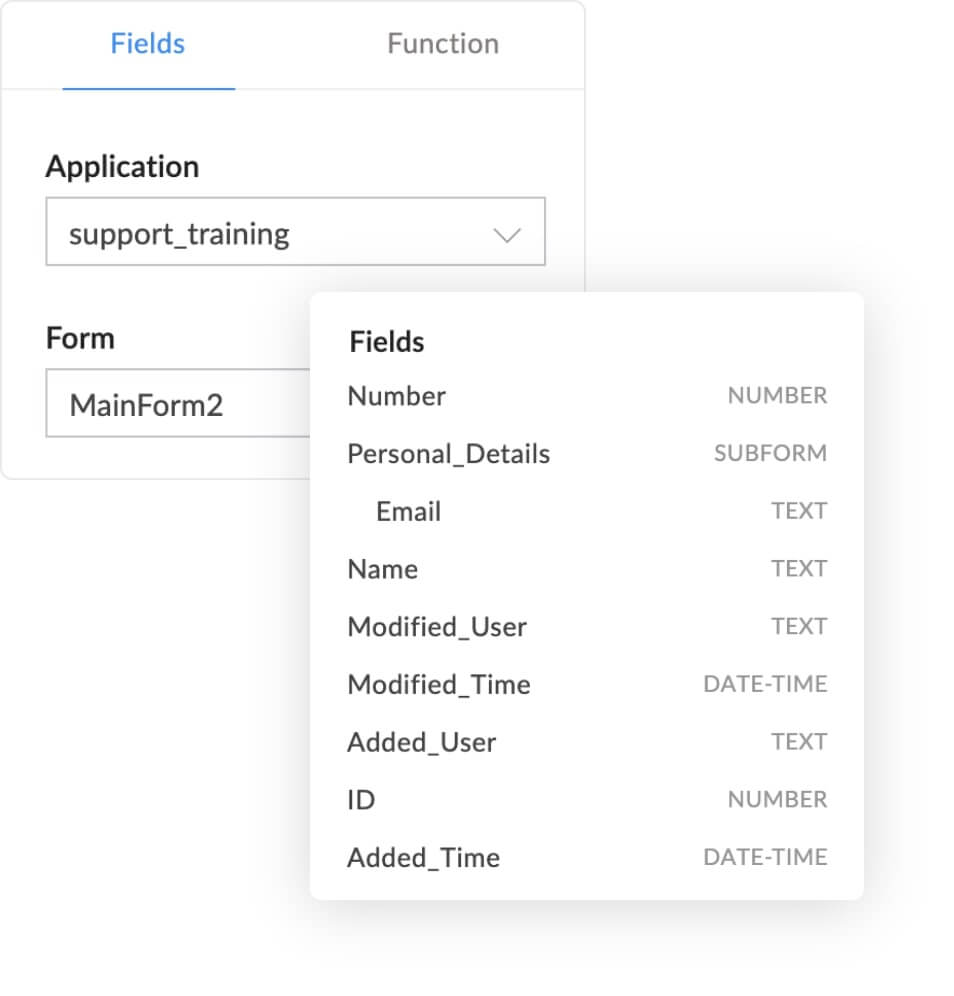Pick the ID number field
The image size is (954, 996).
361,800
